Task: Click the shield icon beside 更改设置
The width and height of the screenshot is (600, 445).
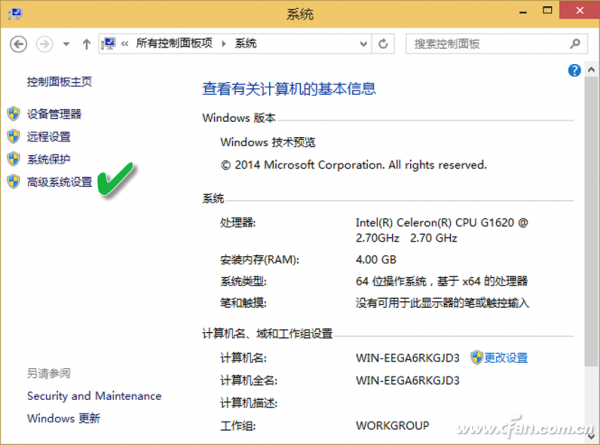Action: pyautogui.click(x=477, y=357)
